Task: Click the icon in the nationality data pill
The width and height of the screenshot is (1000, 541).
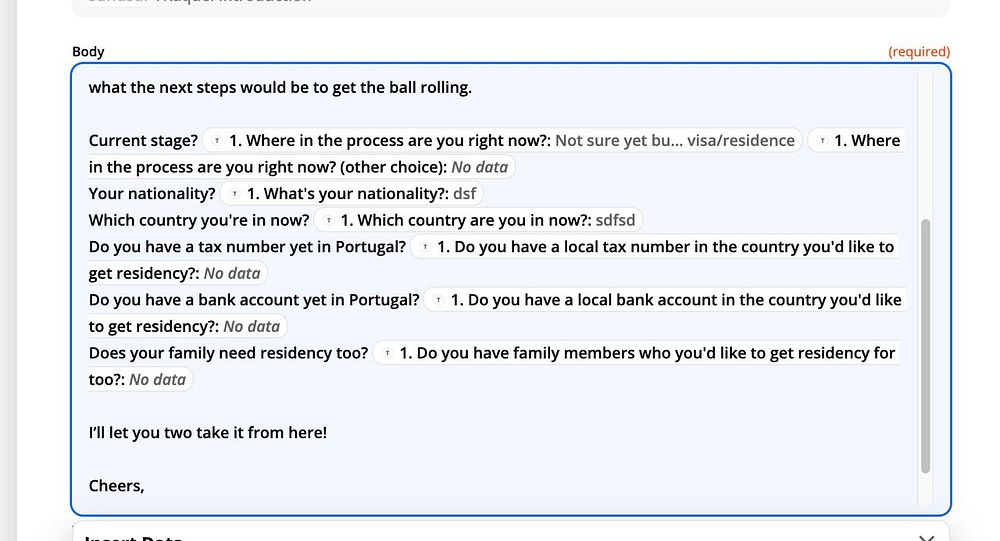Action: pos(235,194)
